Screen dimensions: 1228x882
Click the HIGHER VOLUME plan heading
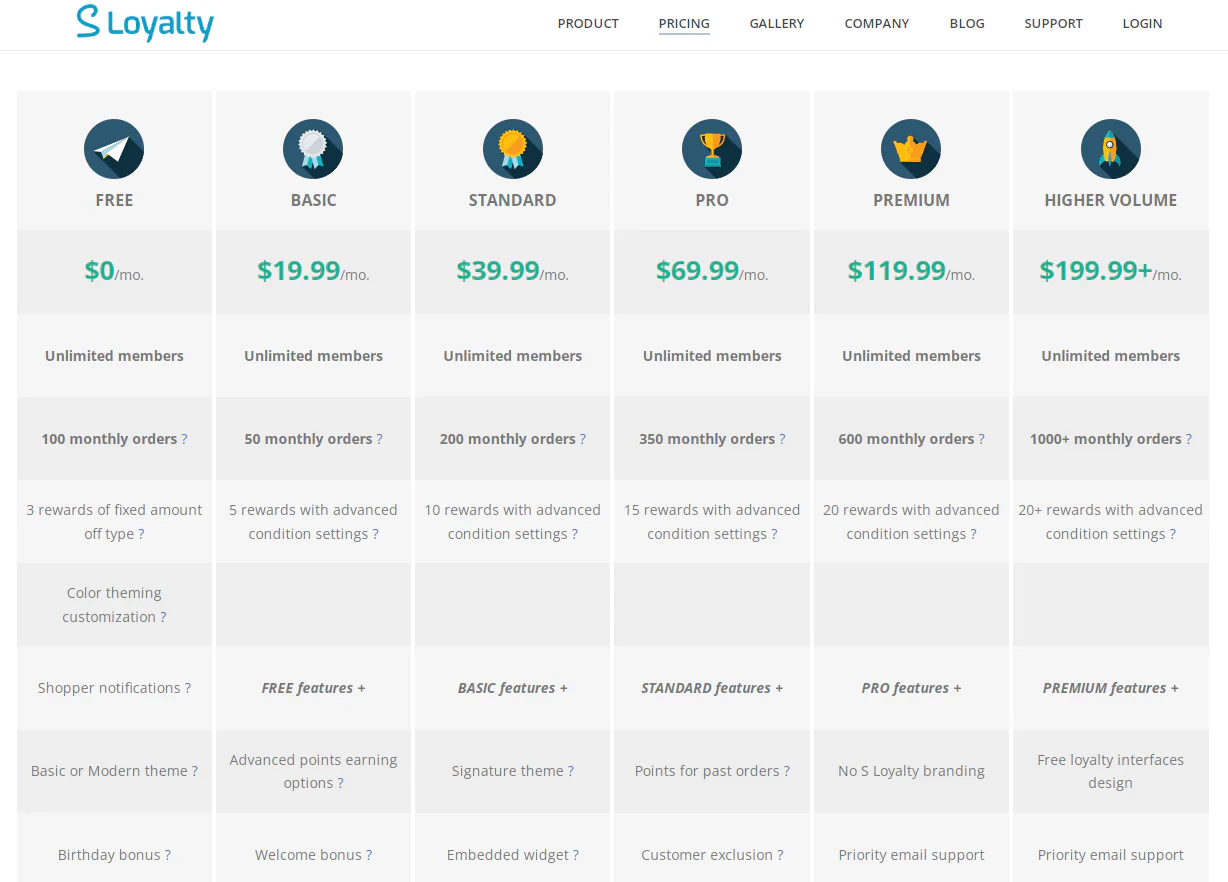1111,200
